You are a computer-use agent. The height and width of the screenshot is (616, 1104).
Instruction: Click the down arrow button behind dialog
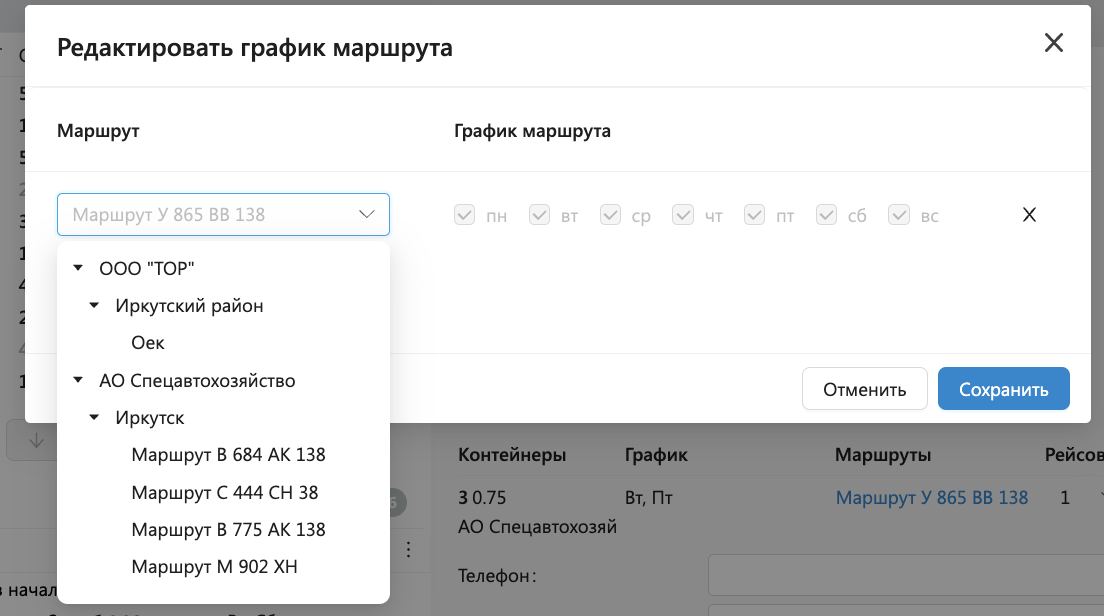[36, 441]
